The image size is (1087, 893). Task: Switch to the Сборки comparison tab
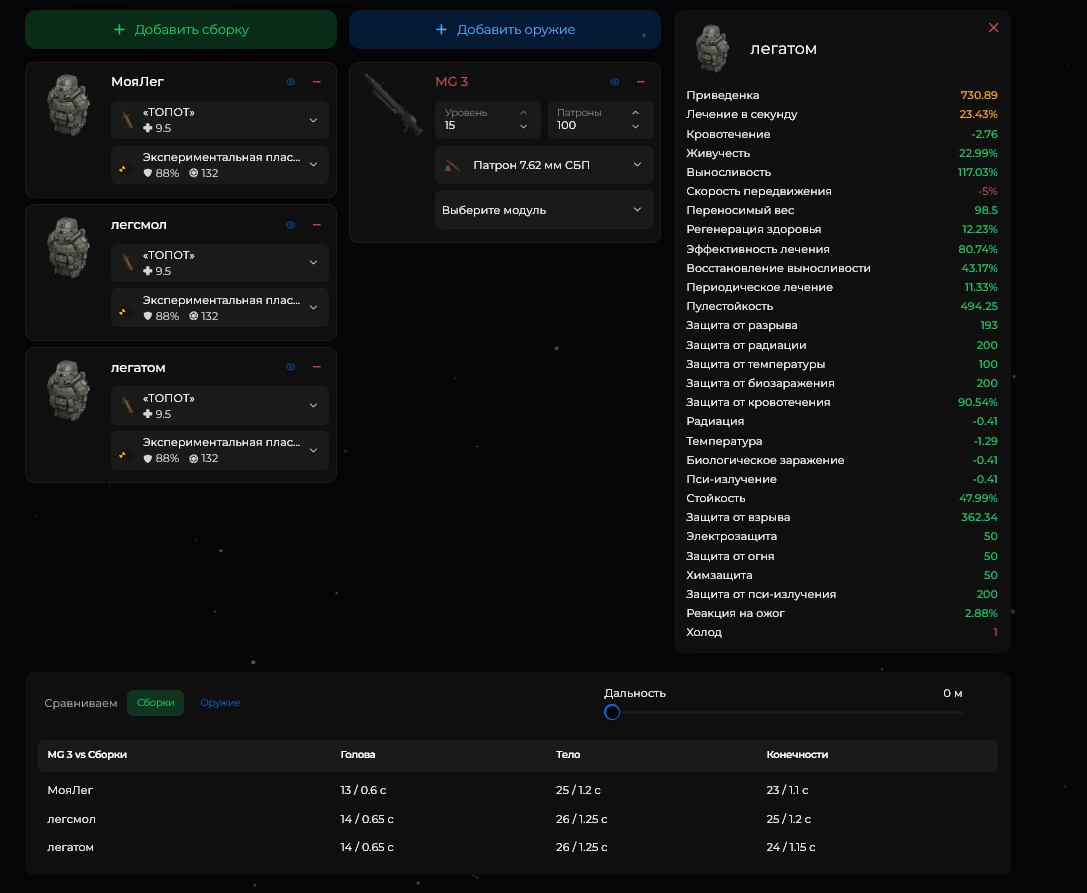155,702
